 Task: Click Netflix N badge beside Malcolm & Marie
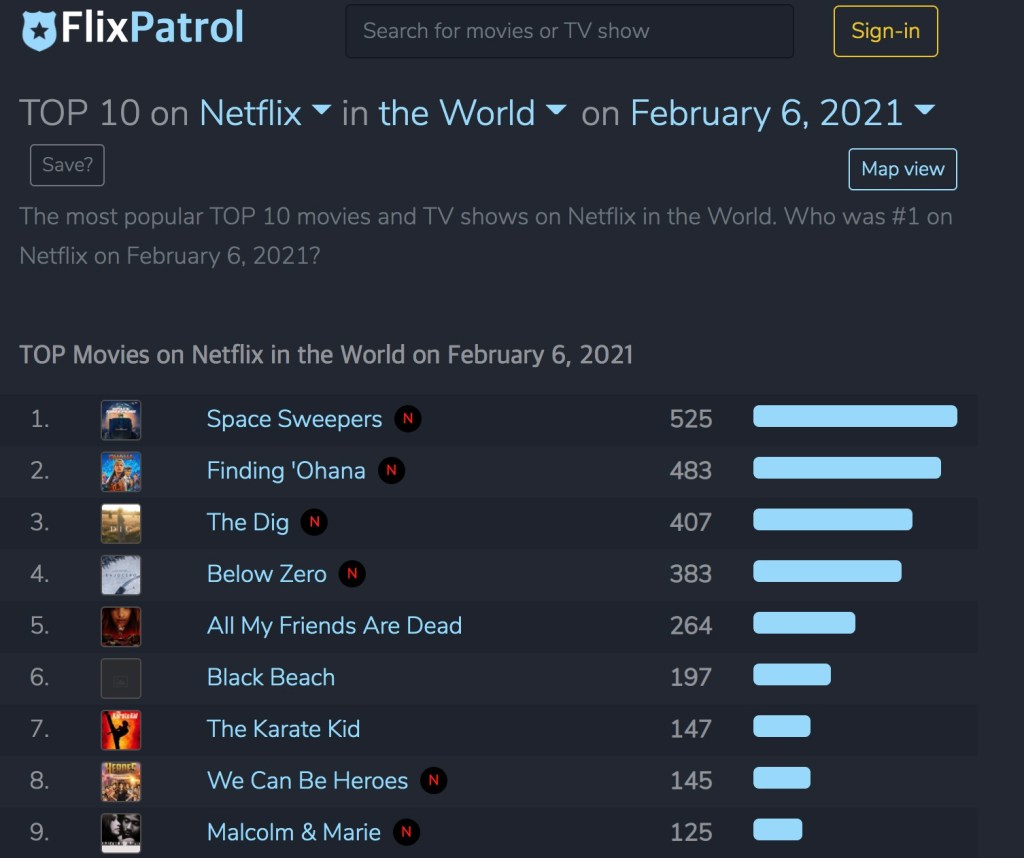(406, 832)
